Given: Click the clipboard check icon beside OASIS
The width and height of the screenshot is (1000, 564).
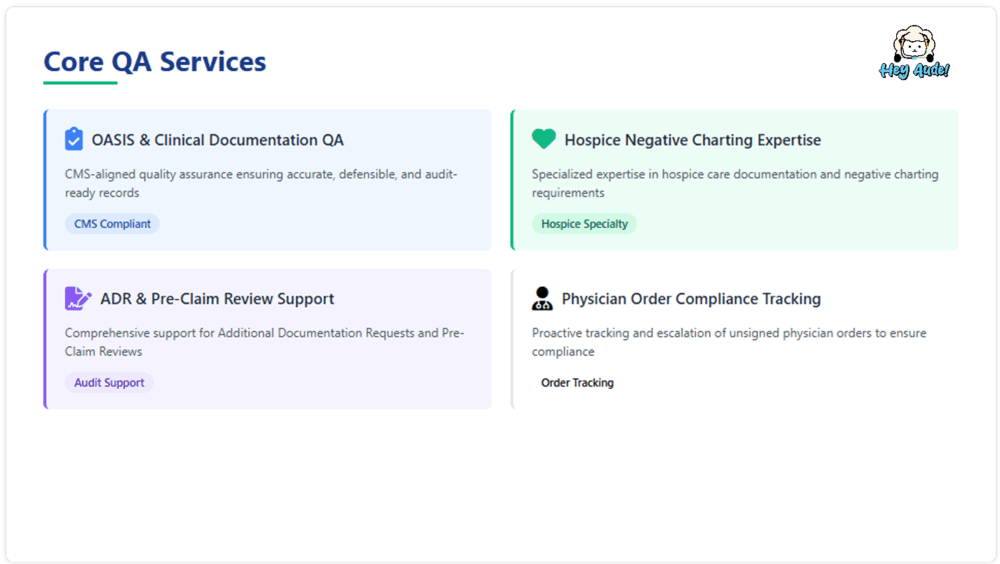Looking at the screenshot, I should 74,139.
